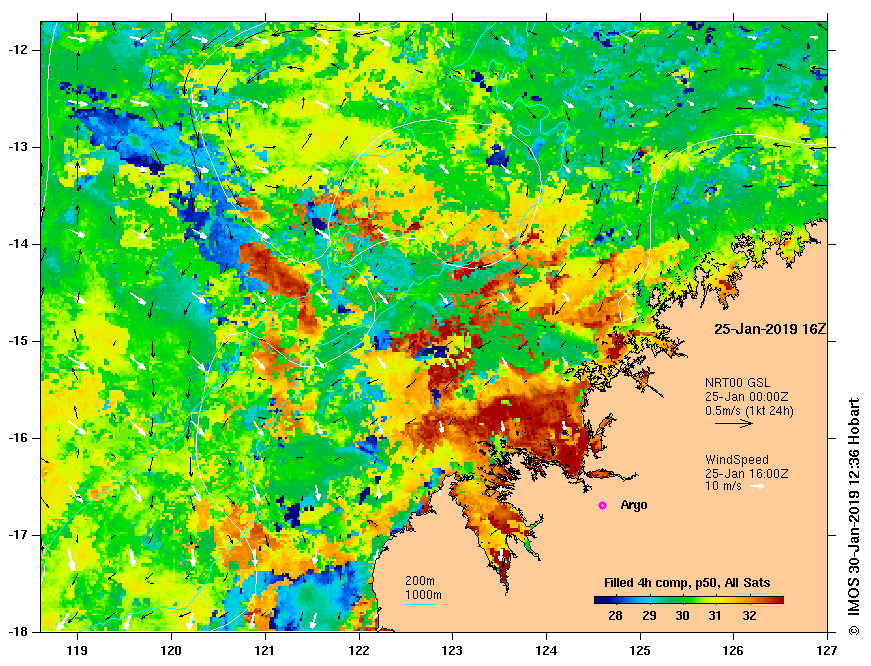Click the 'NRT00 GSL' text
Screen dimensions: 871x666
pyautogui.click(x=738, y=383)
